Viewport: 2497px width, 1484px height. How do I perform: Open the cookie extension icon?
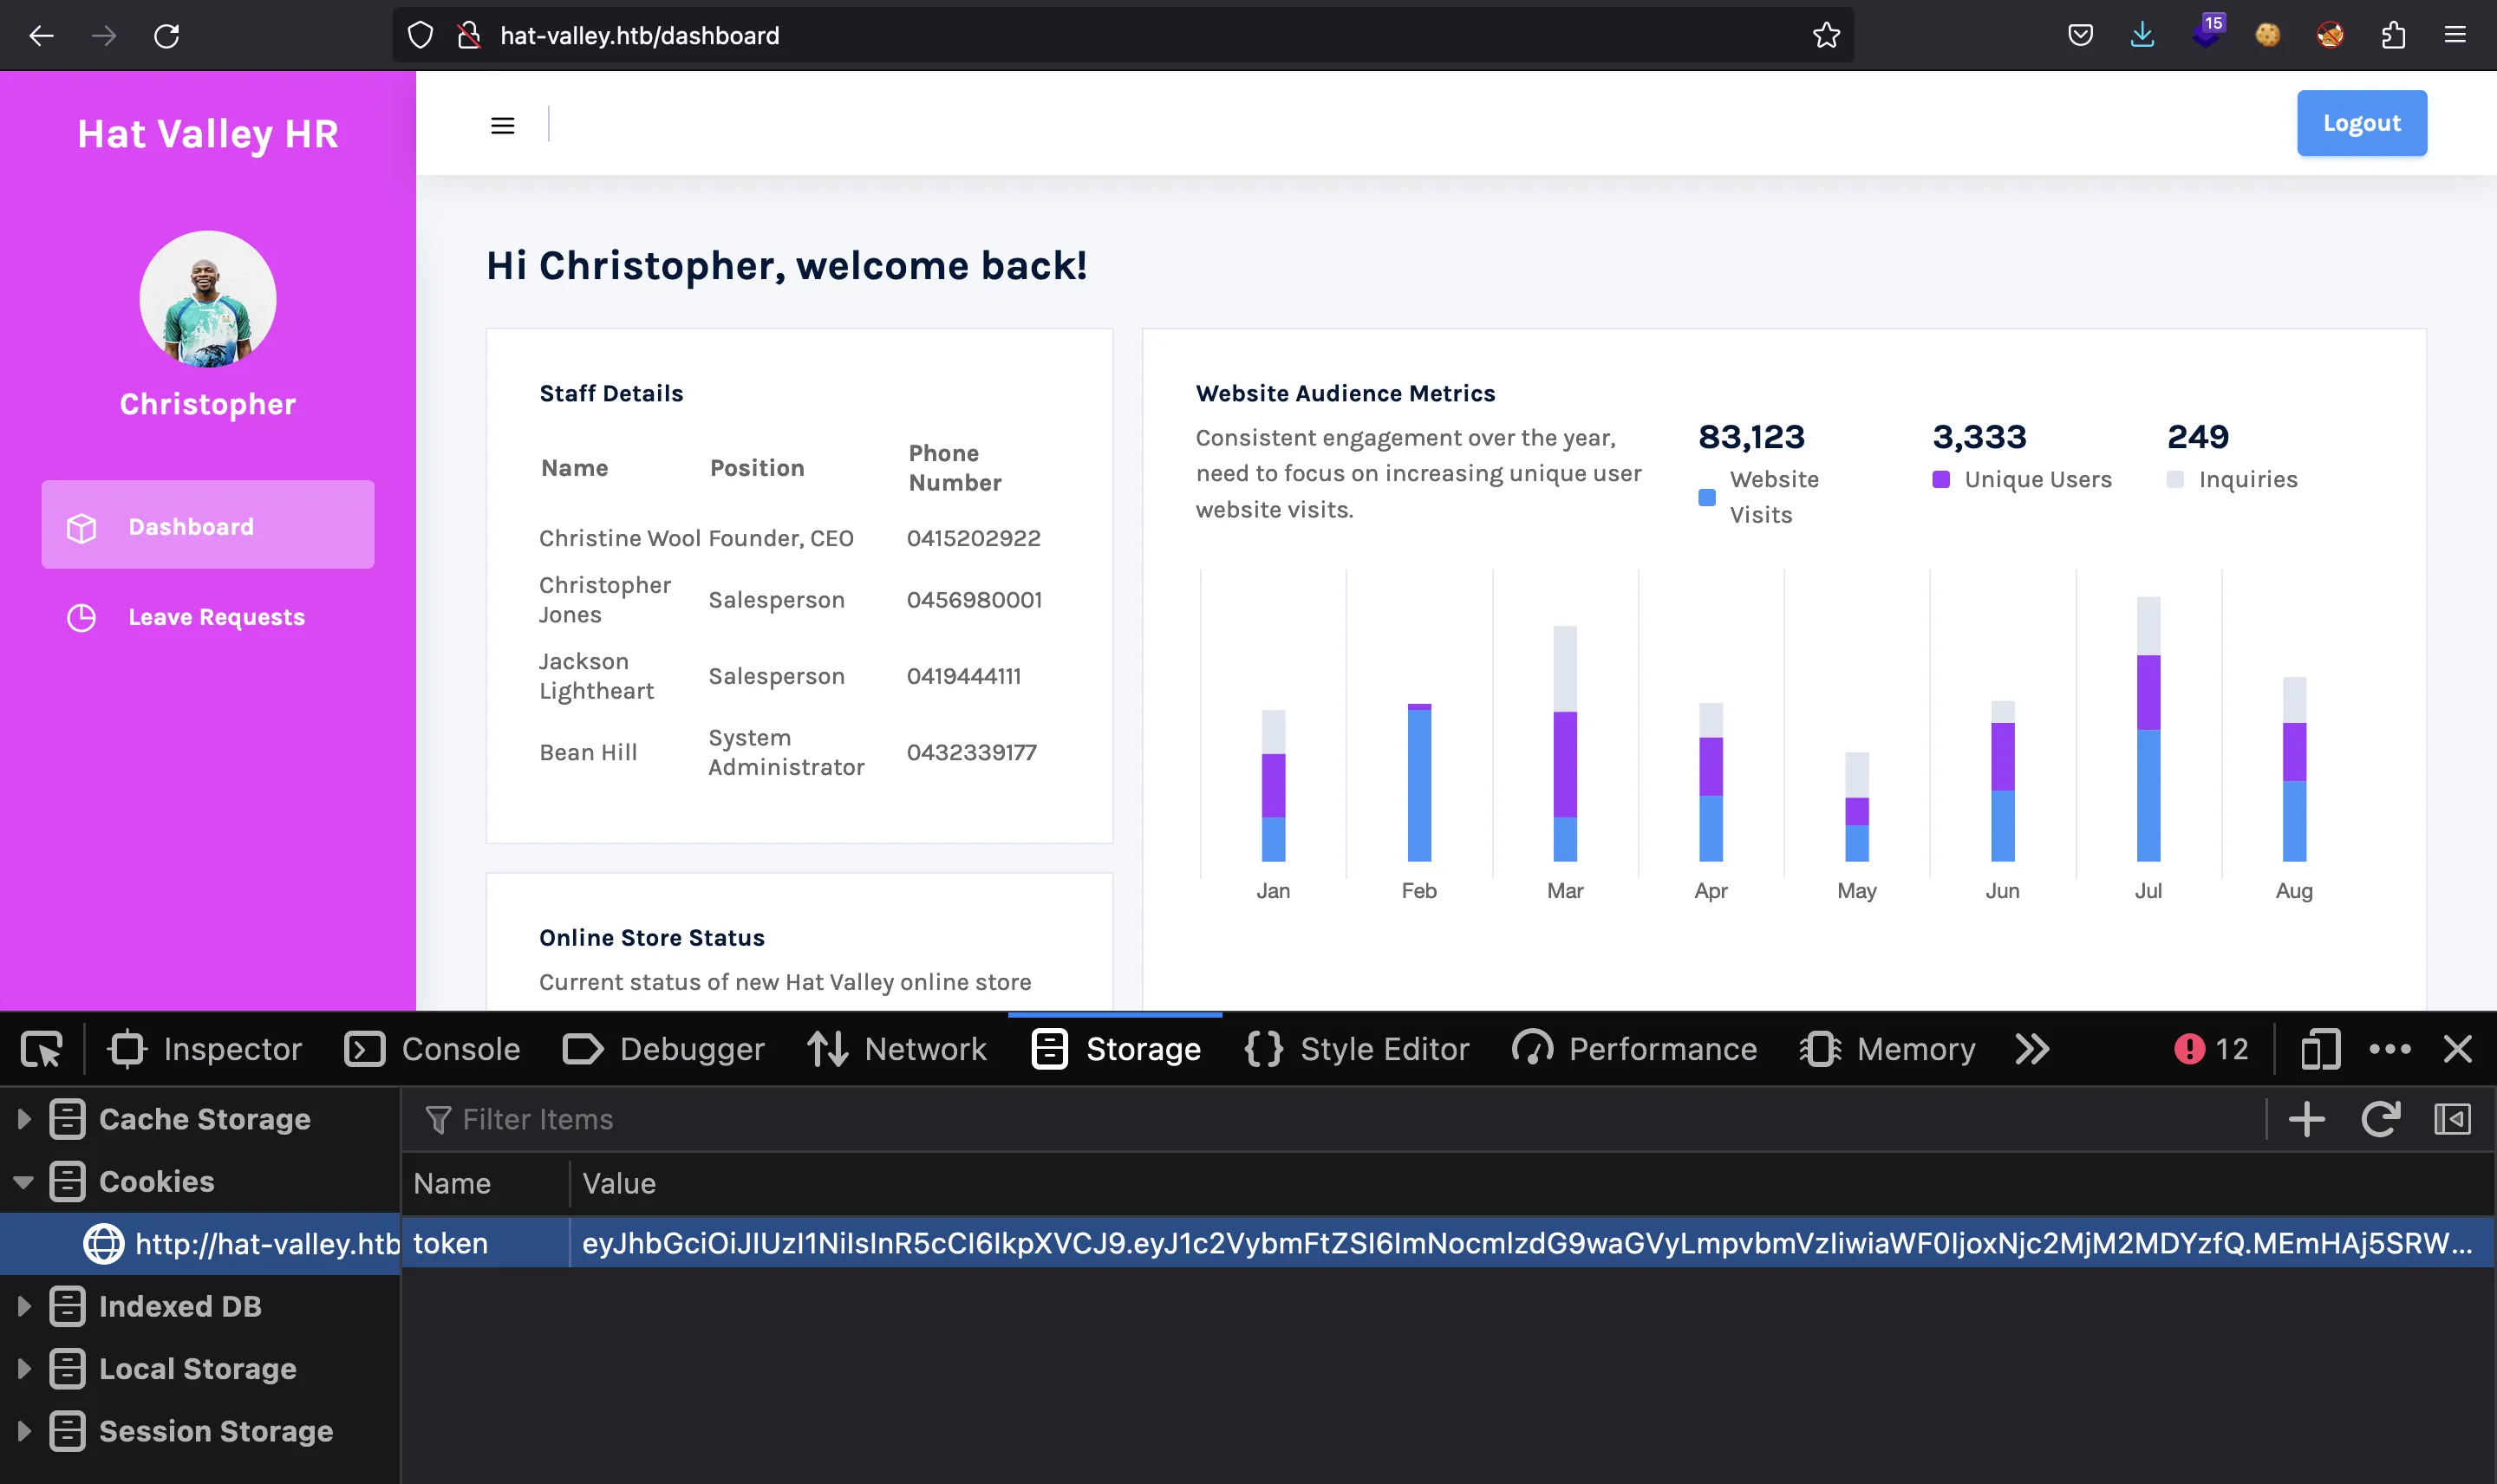point(2268,36)
